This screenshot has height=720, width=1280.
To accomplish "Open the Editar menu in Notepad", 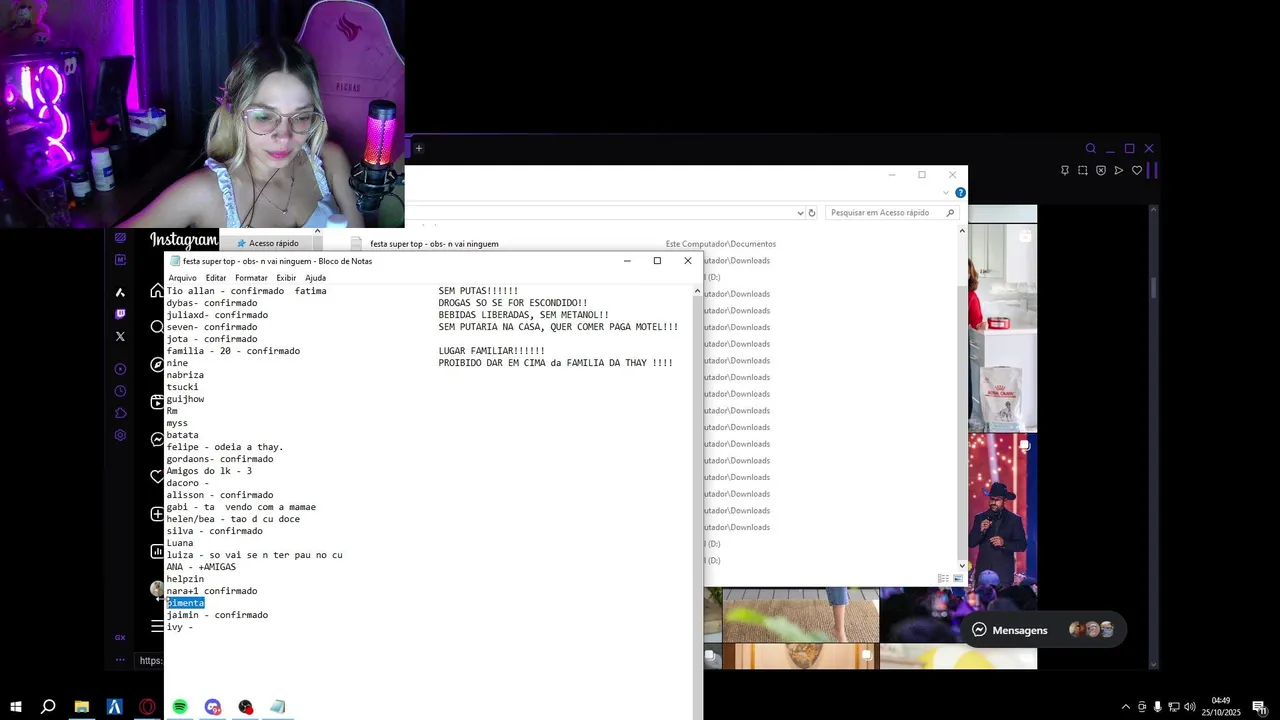I will (x=216, y=278).
